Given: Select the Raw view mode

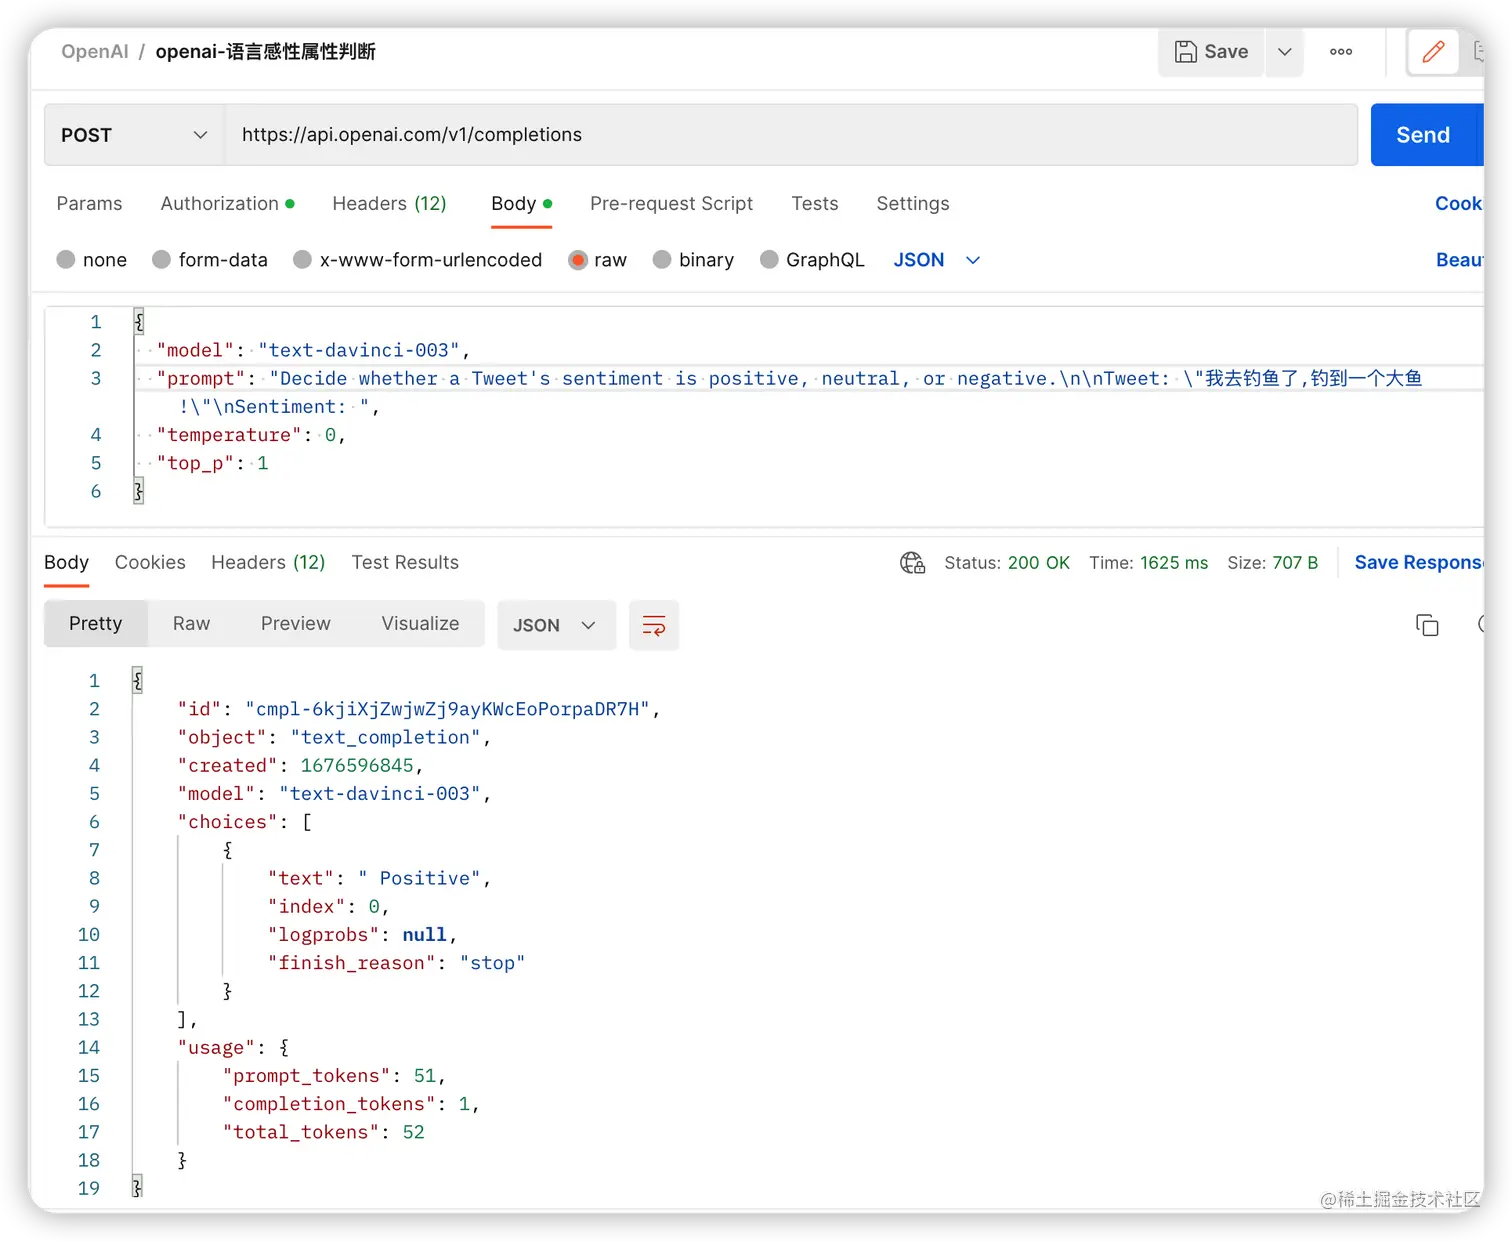Looking at the screenshot, I should click(x=191, y=624).
